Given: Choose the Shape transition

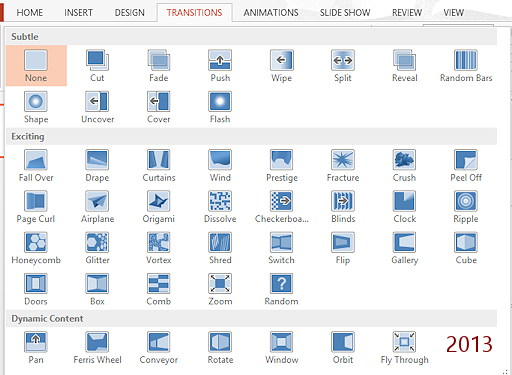Looking at the screenshot, I should click(36, 107).
